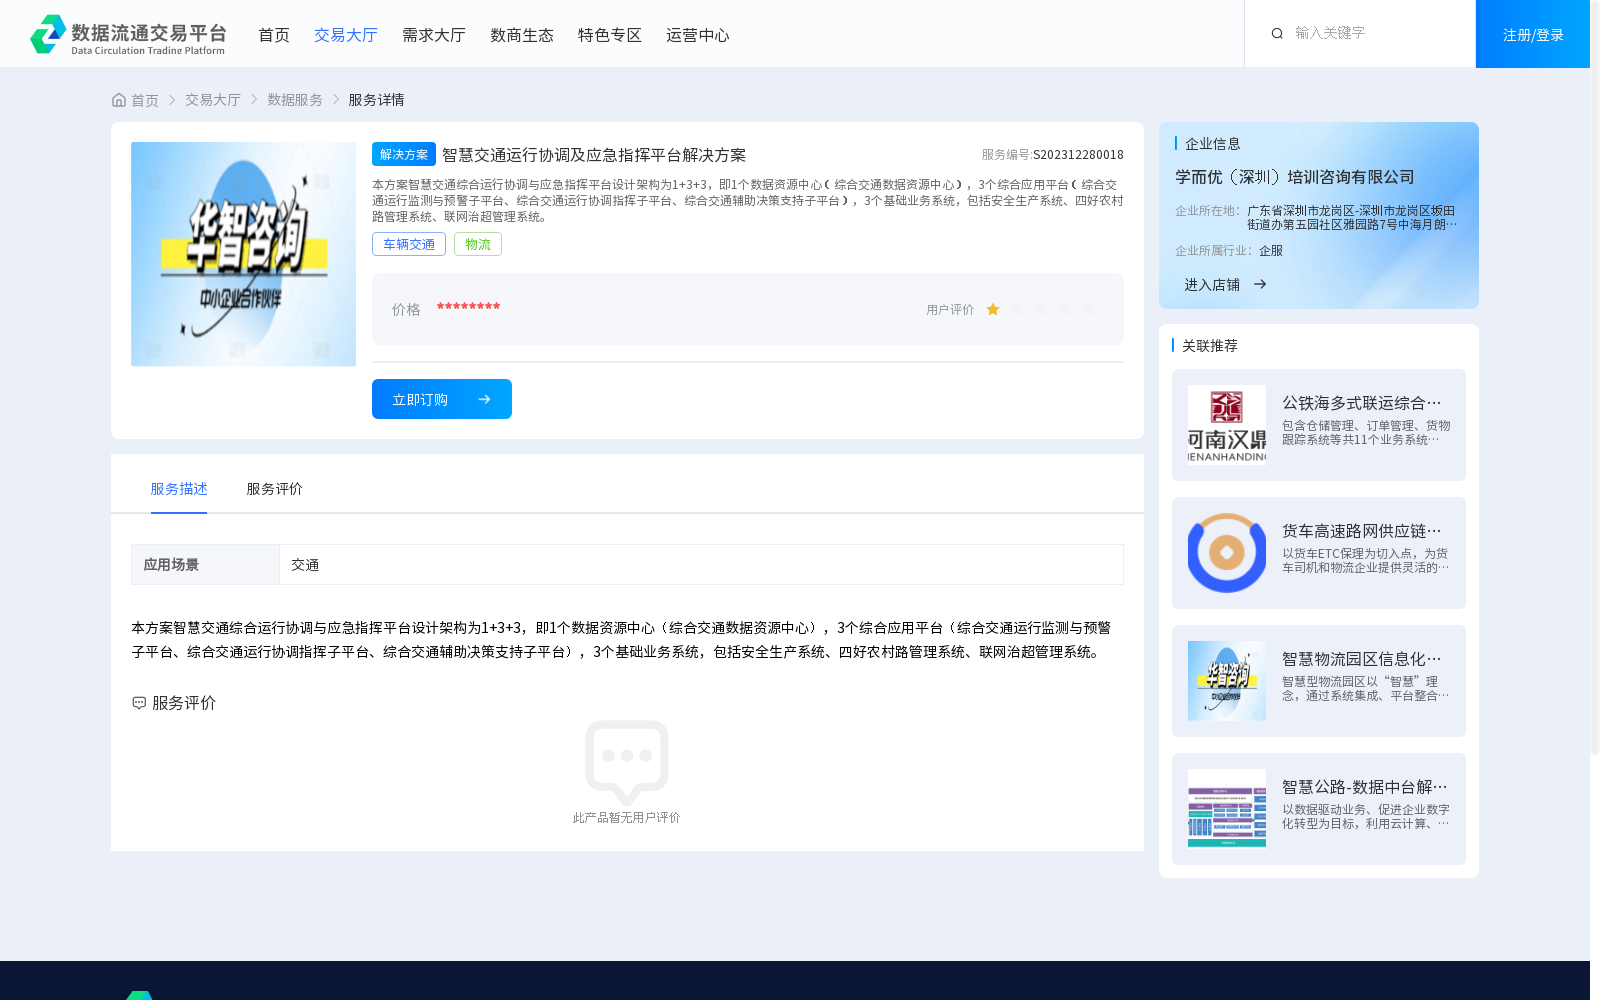Click the 应用场景 table cell

pyautogui.click(x=205, y=565)
